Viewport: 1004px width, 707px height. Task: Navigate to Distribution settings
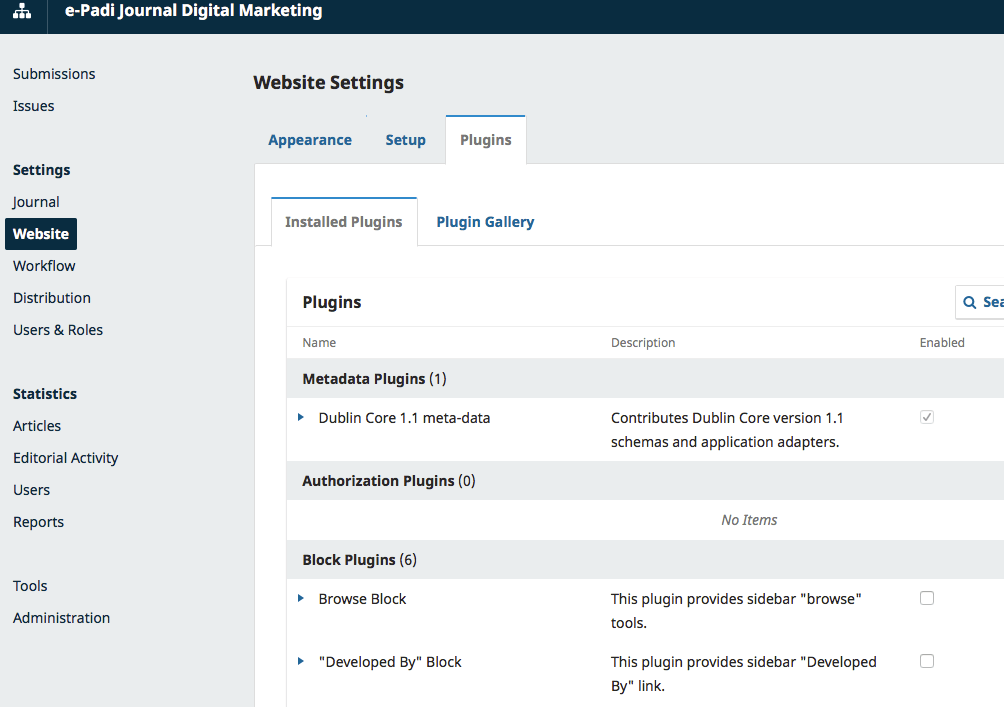[52, 298]
